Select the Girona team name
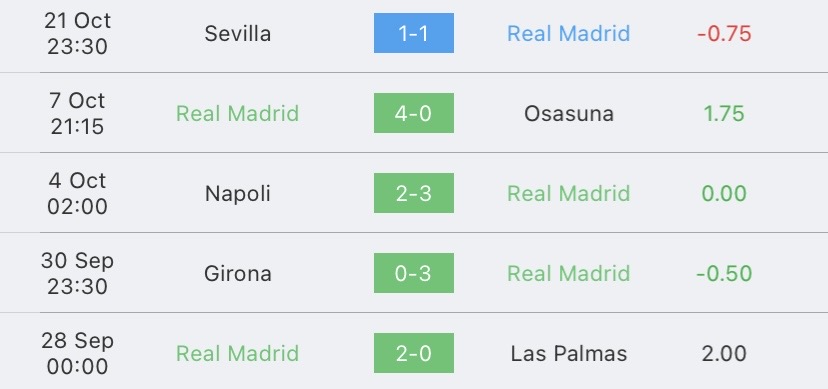The width and height of the screenshot is (828, 389). click(238, 273)
